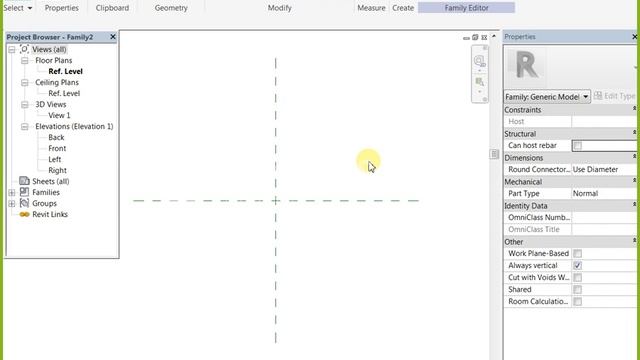Enable the Shared checkbox
This screenshot has width=640, height=360.
[x=578, y=290]
